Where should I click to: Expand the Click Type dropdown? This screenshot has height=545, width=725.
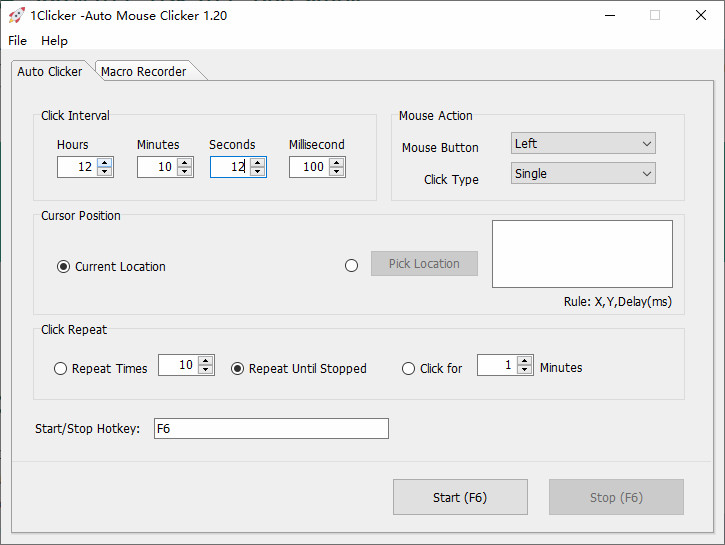(583, 174)
